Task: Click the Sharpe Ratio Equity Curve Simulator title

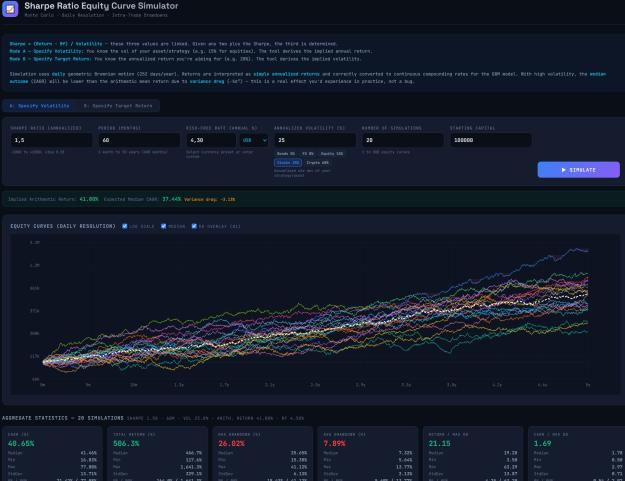Action: point(101,6)
